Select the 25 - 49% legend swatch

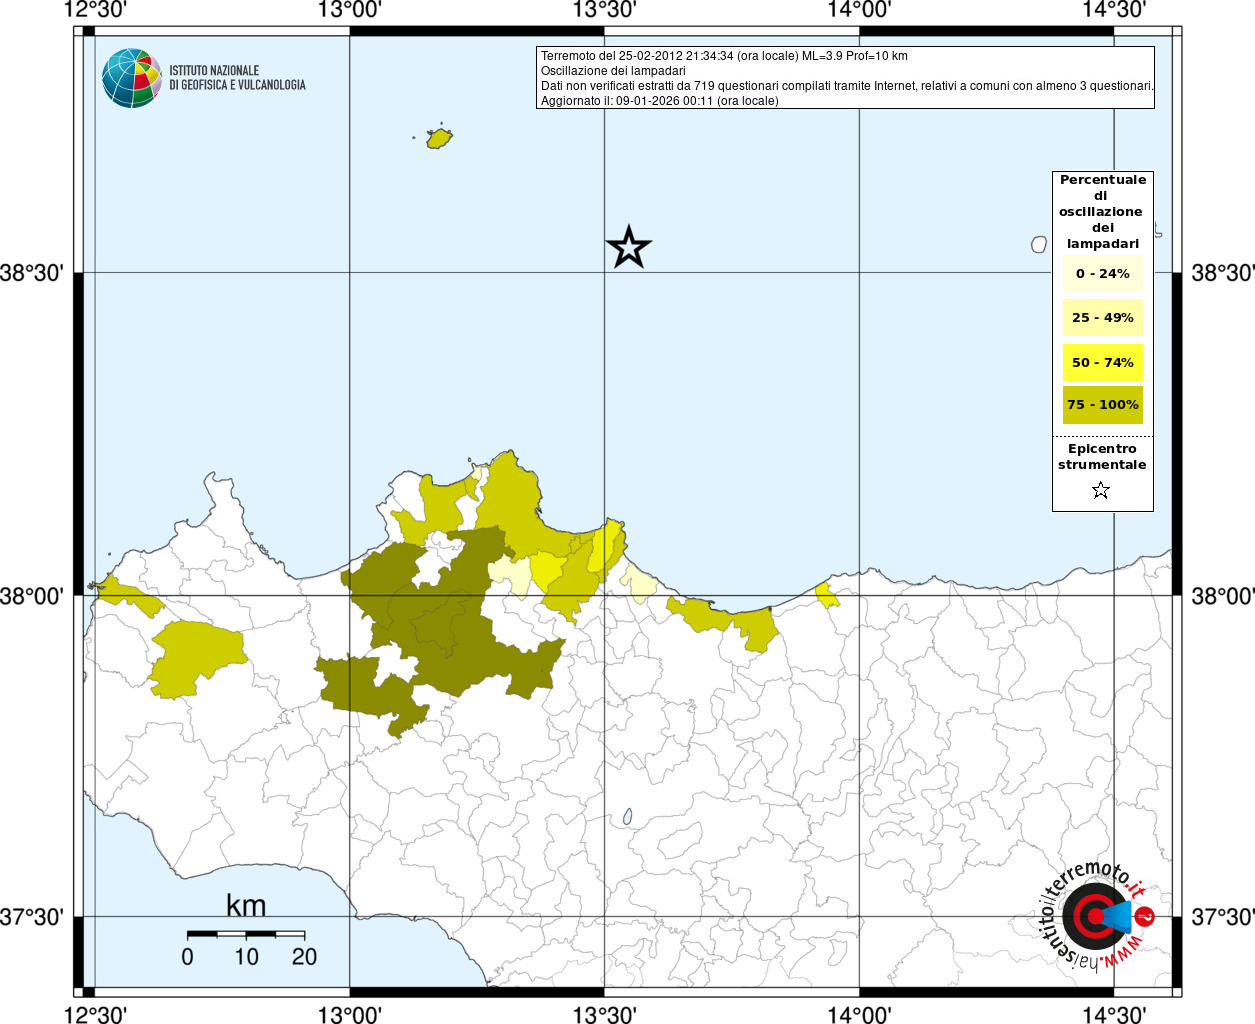[1102, 318]
